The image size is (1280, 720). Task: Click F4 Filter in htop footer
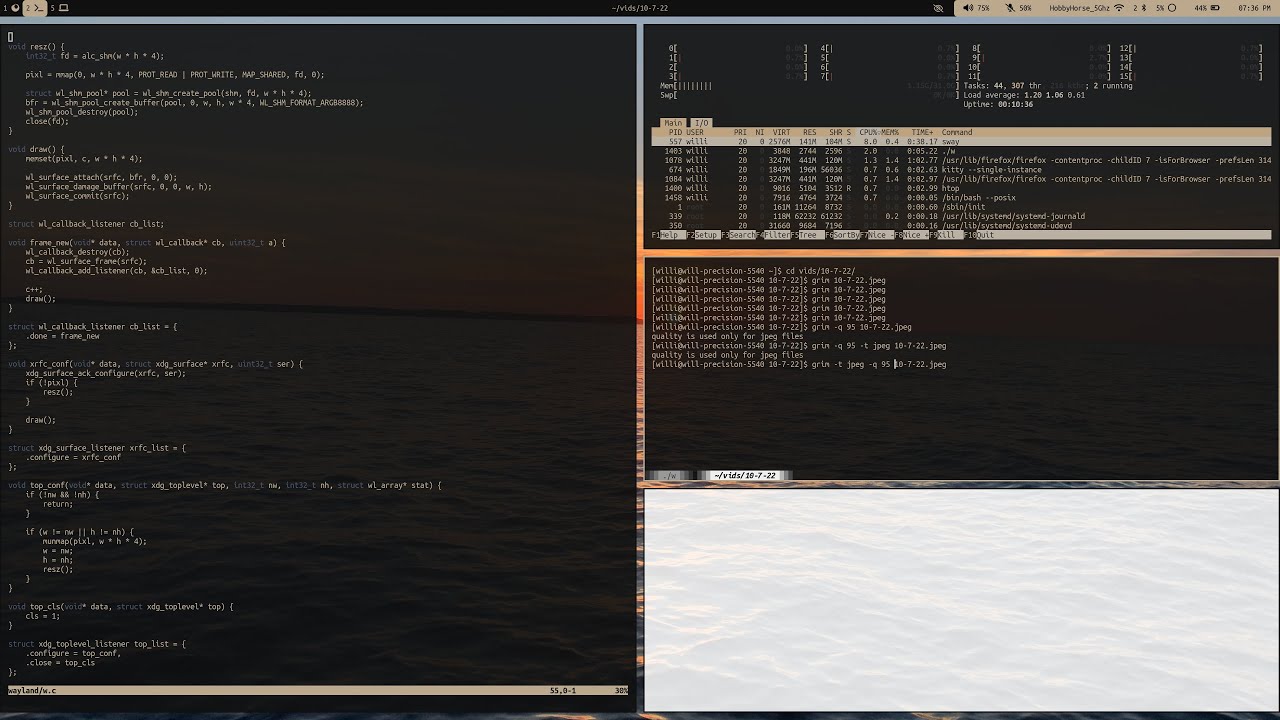773,235
